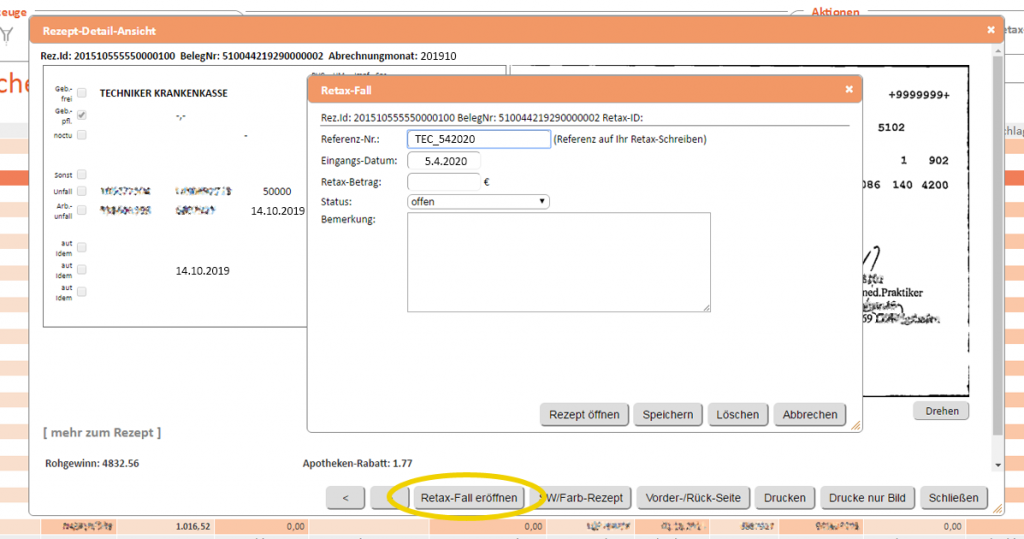1024x539 pixels.
Task: Close the Retax-Fall dialog with the X
Action: [x=849, y=90]
